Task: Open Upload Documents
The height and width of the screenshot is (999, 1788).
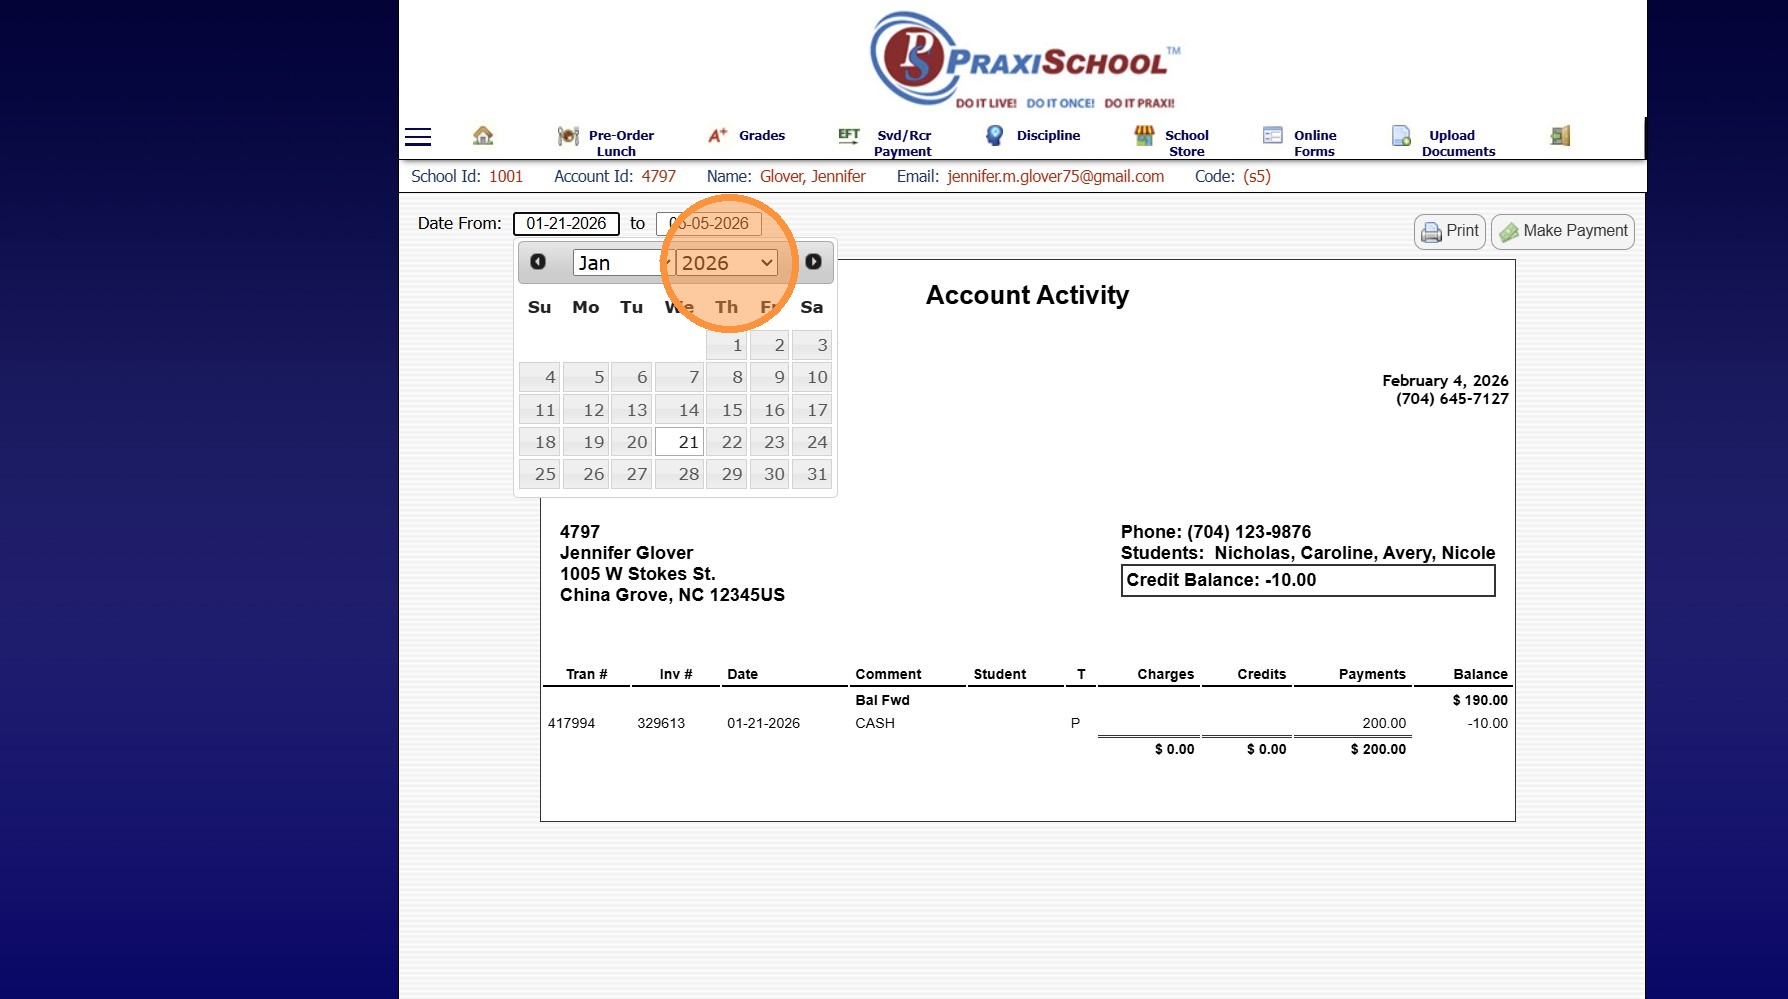Action: pos(1443,143)
